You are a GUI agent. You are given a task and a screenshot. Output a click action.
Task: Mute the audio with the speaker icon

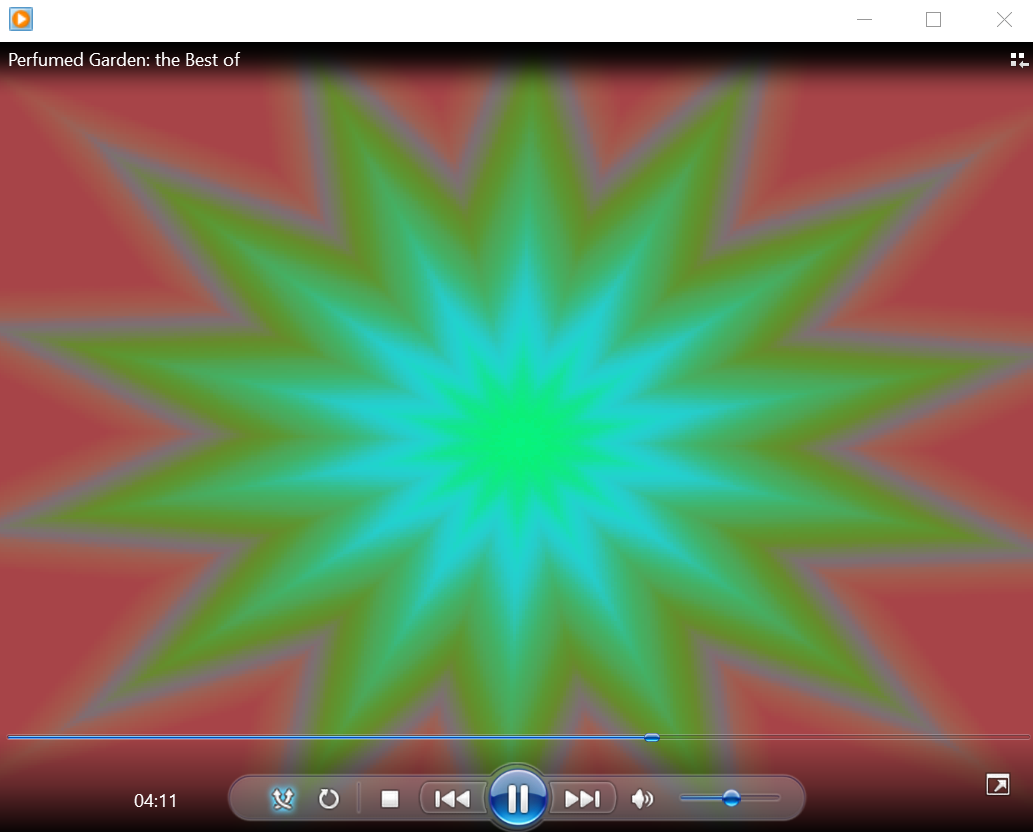coord(642,799)
